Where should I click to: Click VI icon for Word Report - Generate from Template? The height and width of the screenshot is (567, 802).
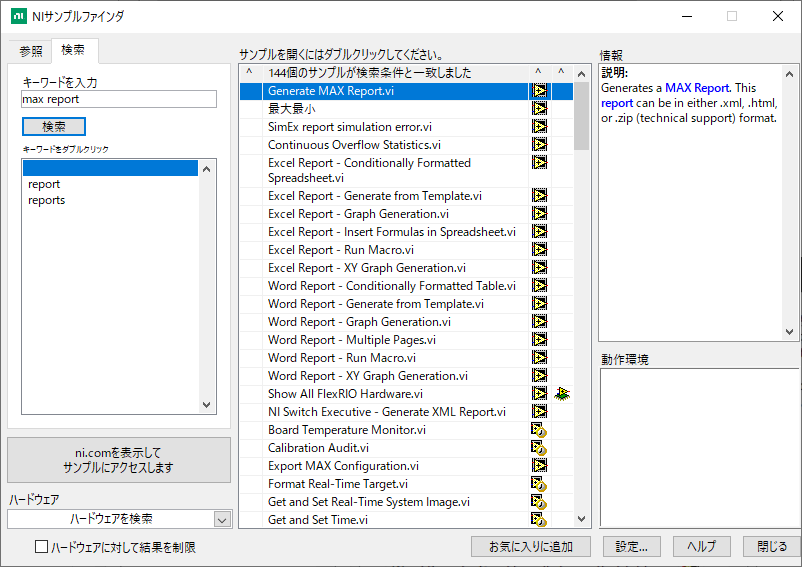click(x=539, y=304)
